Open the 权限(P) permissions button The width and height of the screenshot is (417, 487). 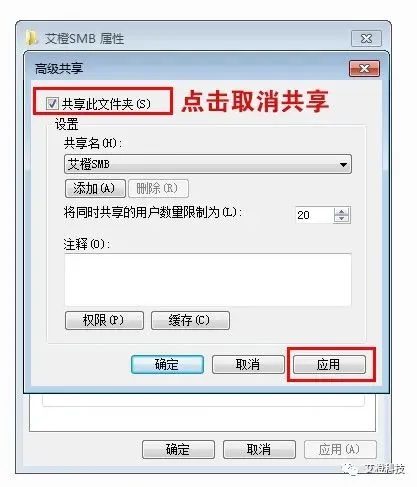[104, 320]
